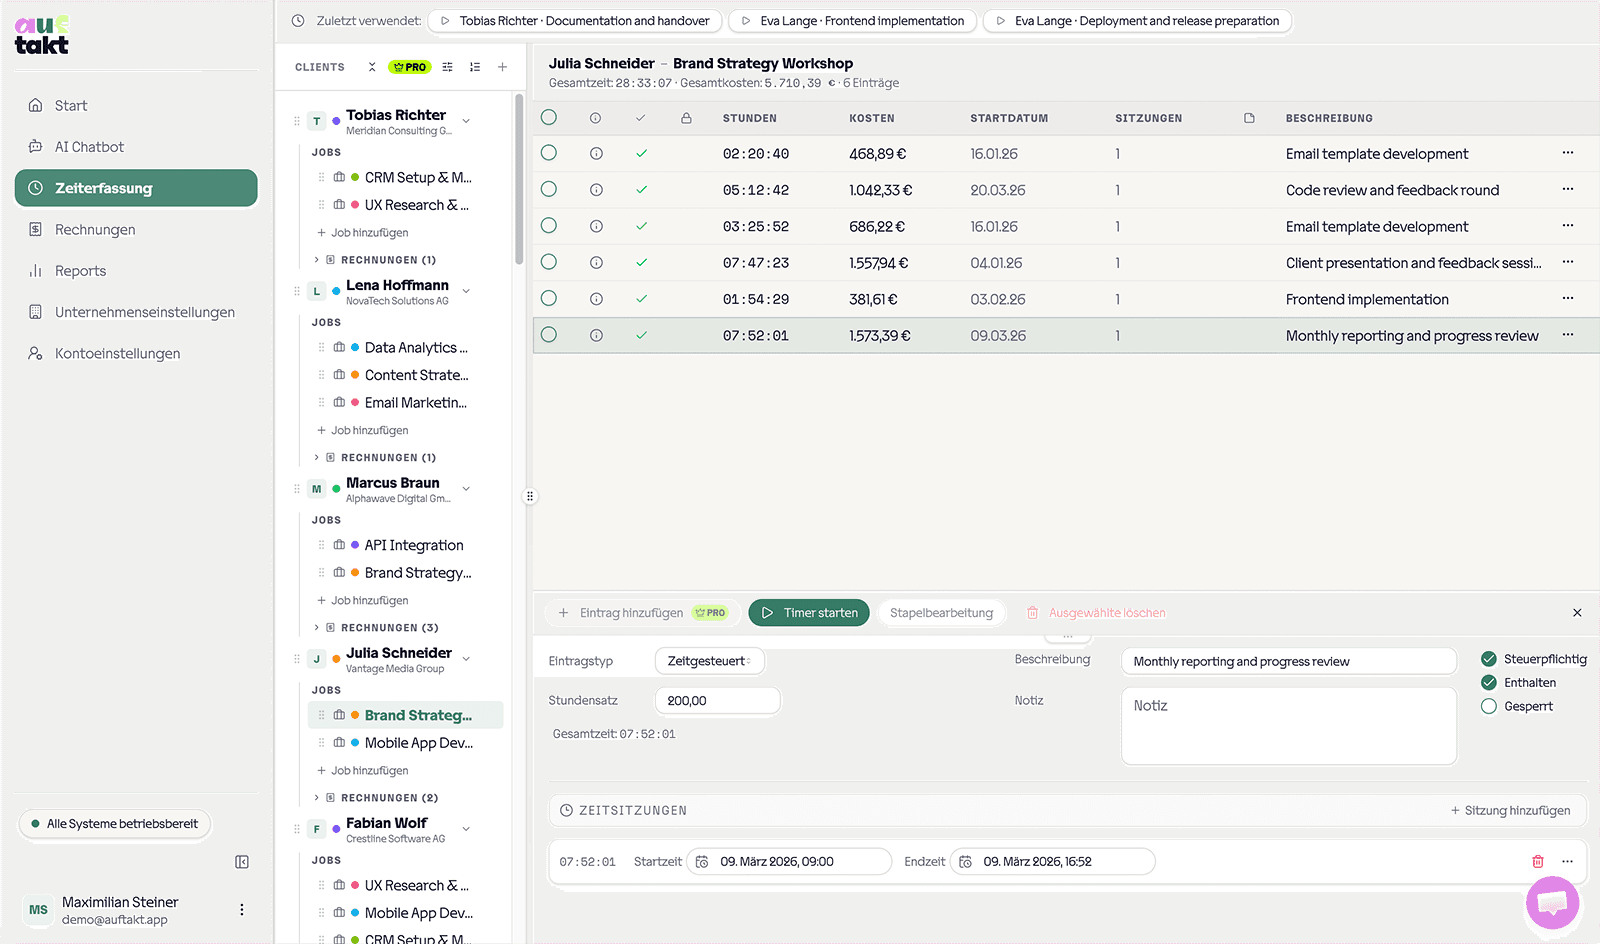Close the entry detail panel
Viewport: 1600px width, 944px height.
click(1577, 613)
